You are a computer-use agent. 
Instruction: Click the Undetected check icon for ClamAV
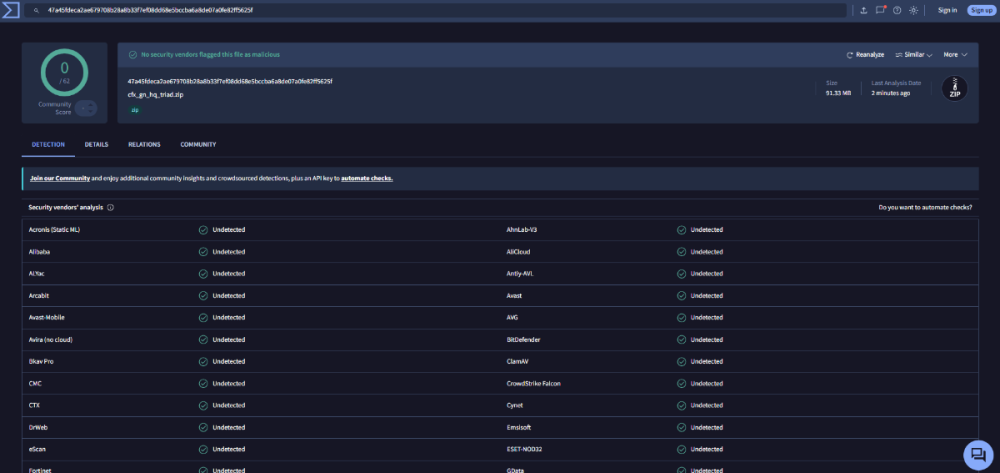(x=682, y=361)
